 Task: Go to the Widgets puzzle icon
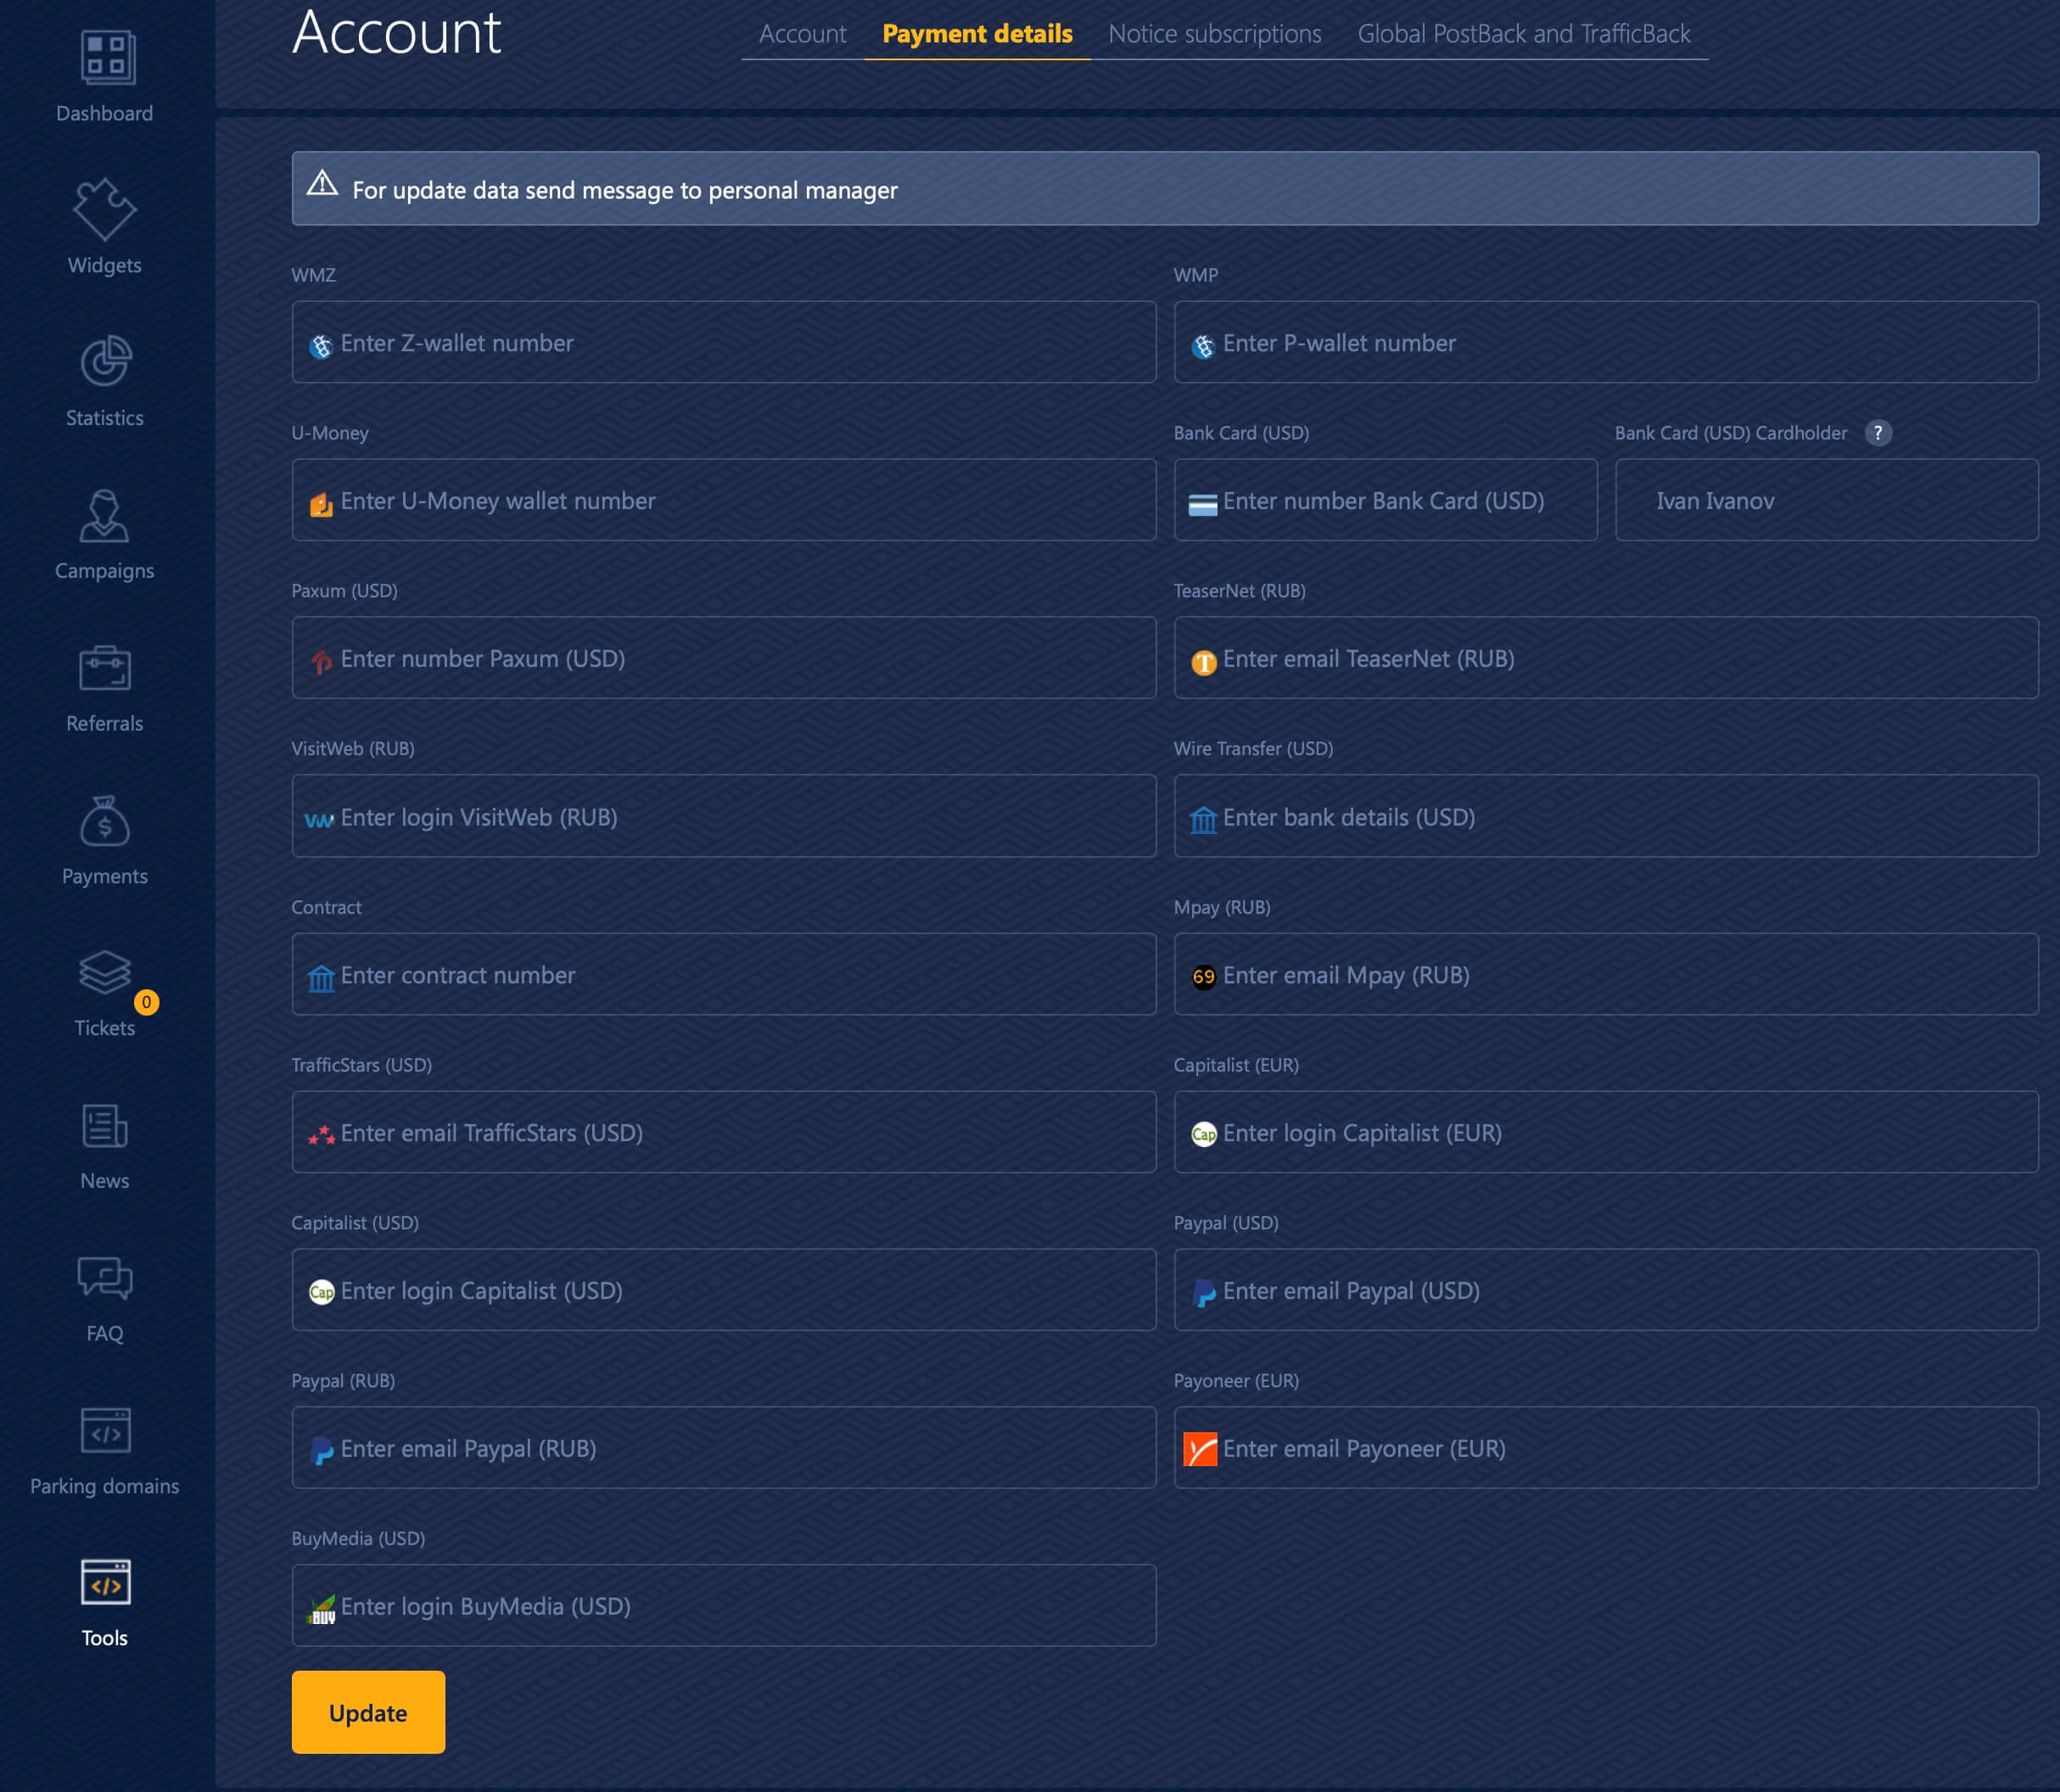[104, 210]
